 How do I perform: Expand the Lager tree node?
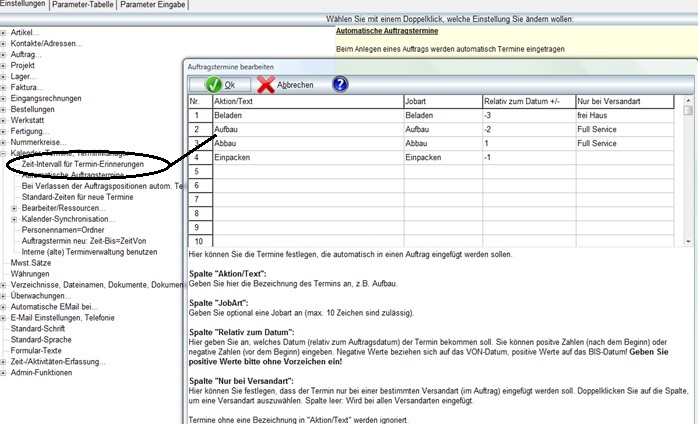(3, 77)
